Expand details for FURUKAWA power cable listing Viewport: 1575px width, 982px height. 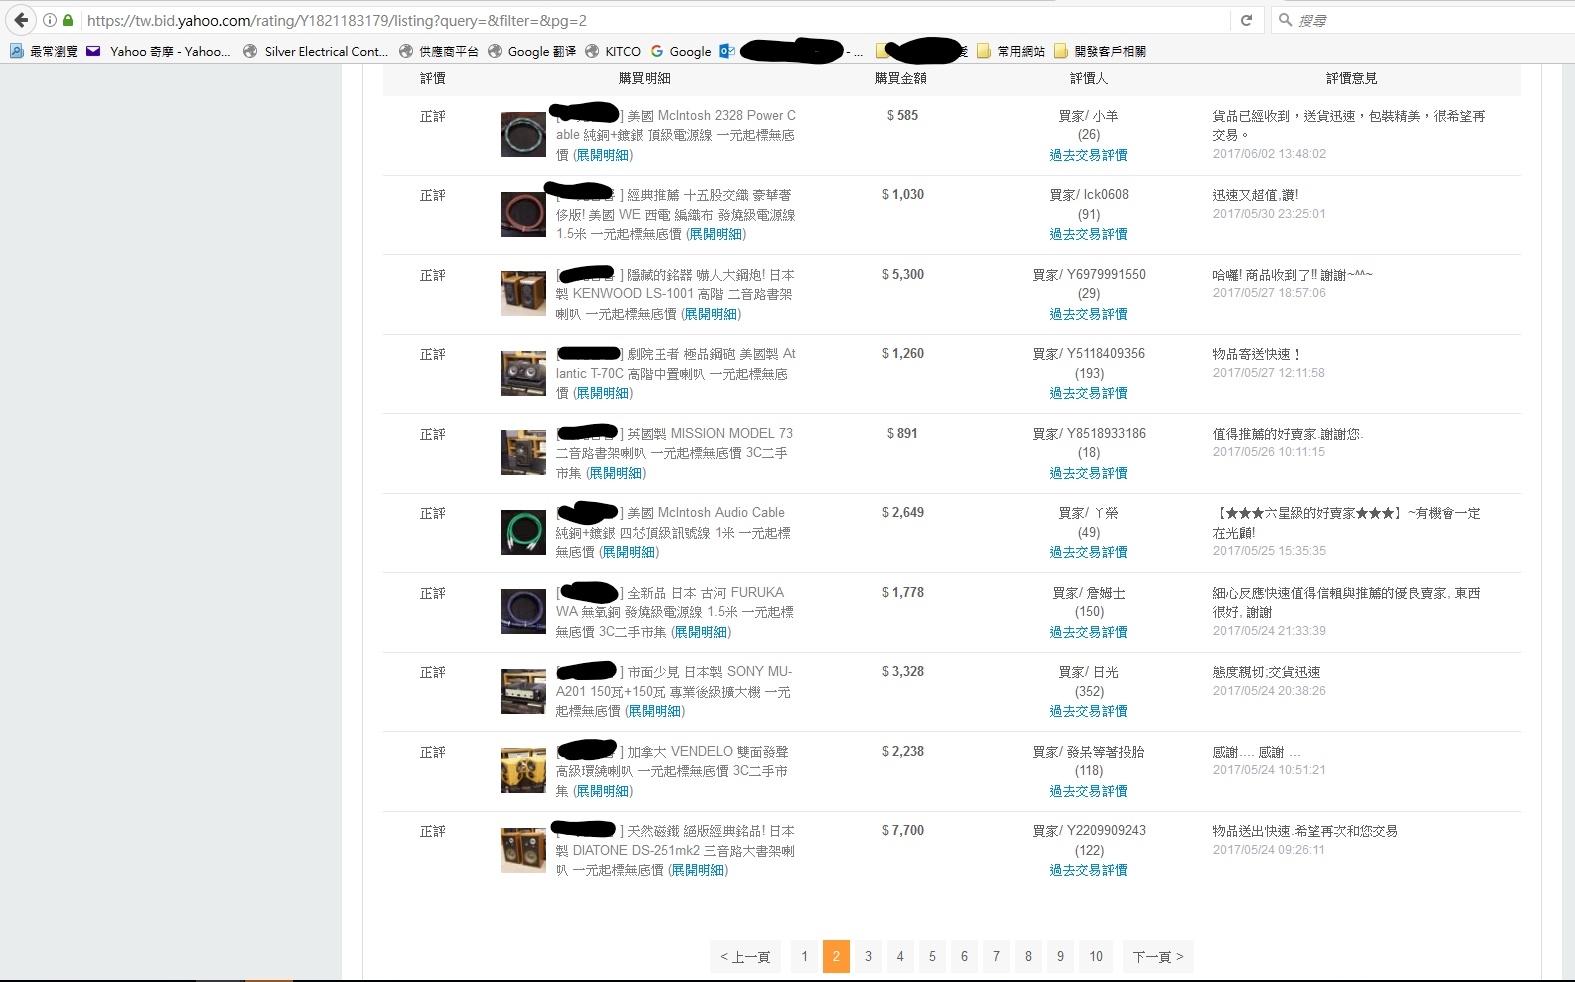click(x=701, y=632)
